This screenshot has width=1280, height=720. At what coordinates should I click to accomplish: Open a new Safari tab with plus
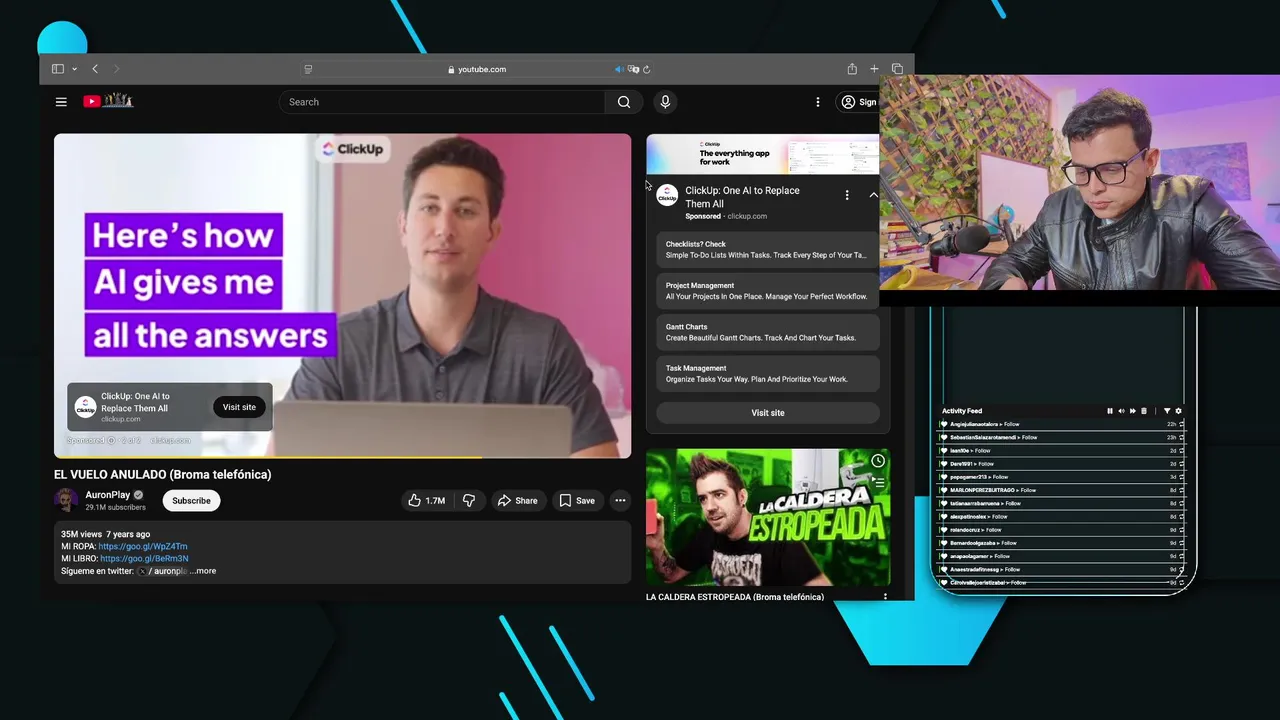tap(874, 69)
